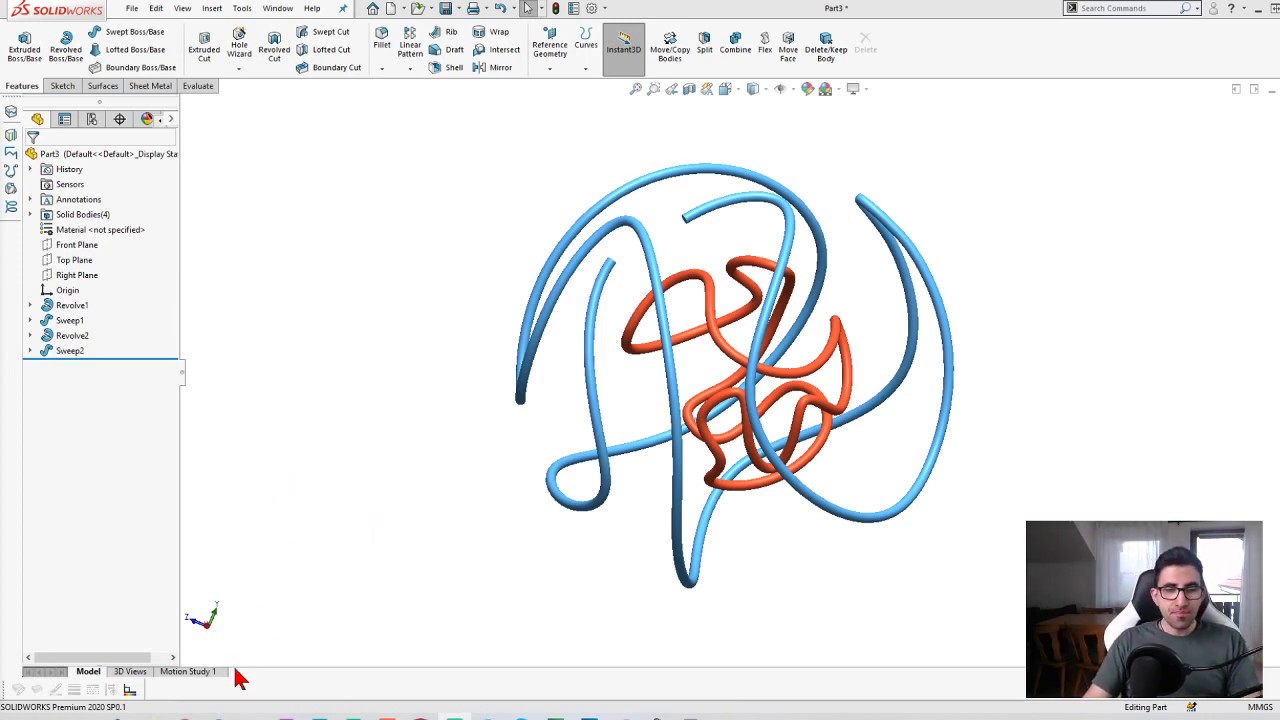Expand the Revolve2 feature node
The width and height of the screenshot is (1280, 720).
(x=30, y=336)
